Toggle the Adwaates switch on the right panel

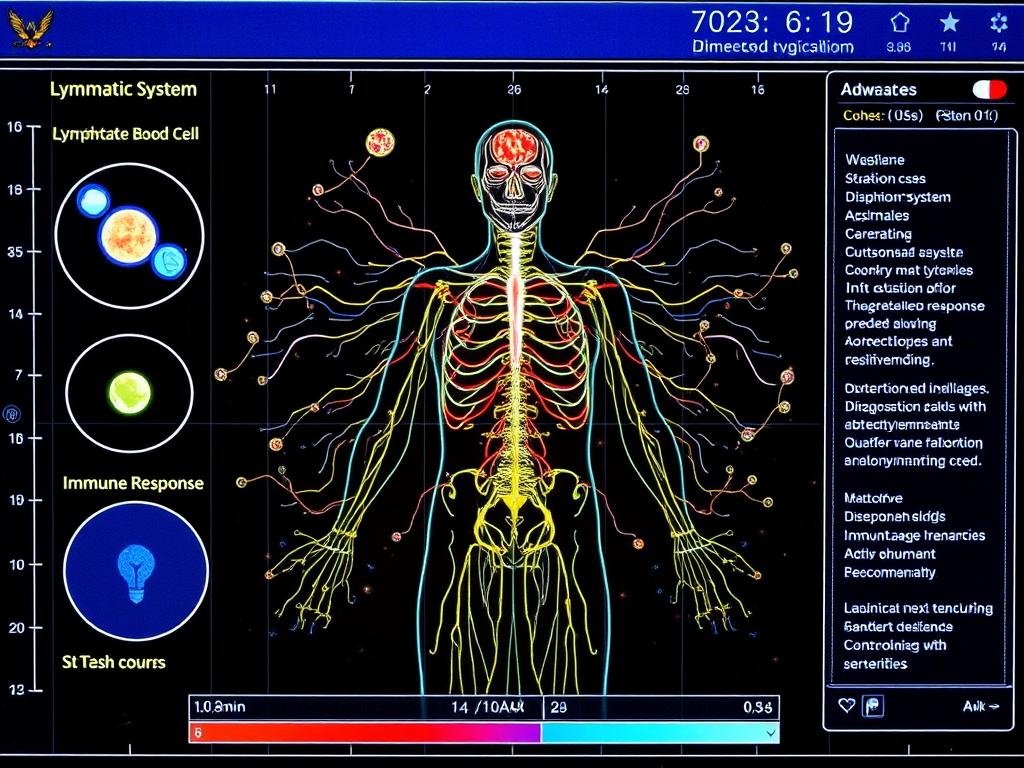pos(990,89)
